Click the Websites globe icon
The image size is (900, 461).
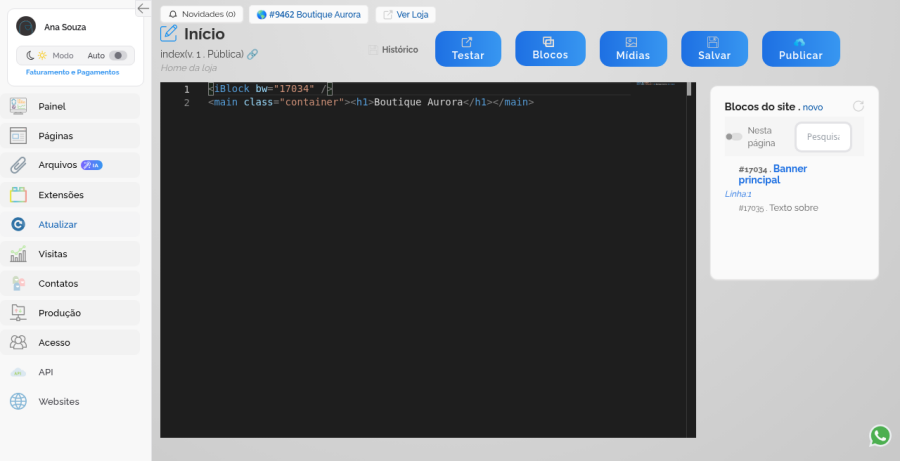18,401
